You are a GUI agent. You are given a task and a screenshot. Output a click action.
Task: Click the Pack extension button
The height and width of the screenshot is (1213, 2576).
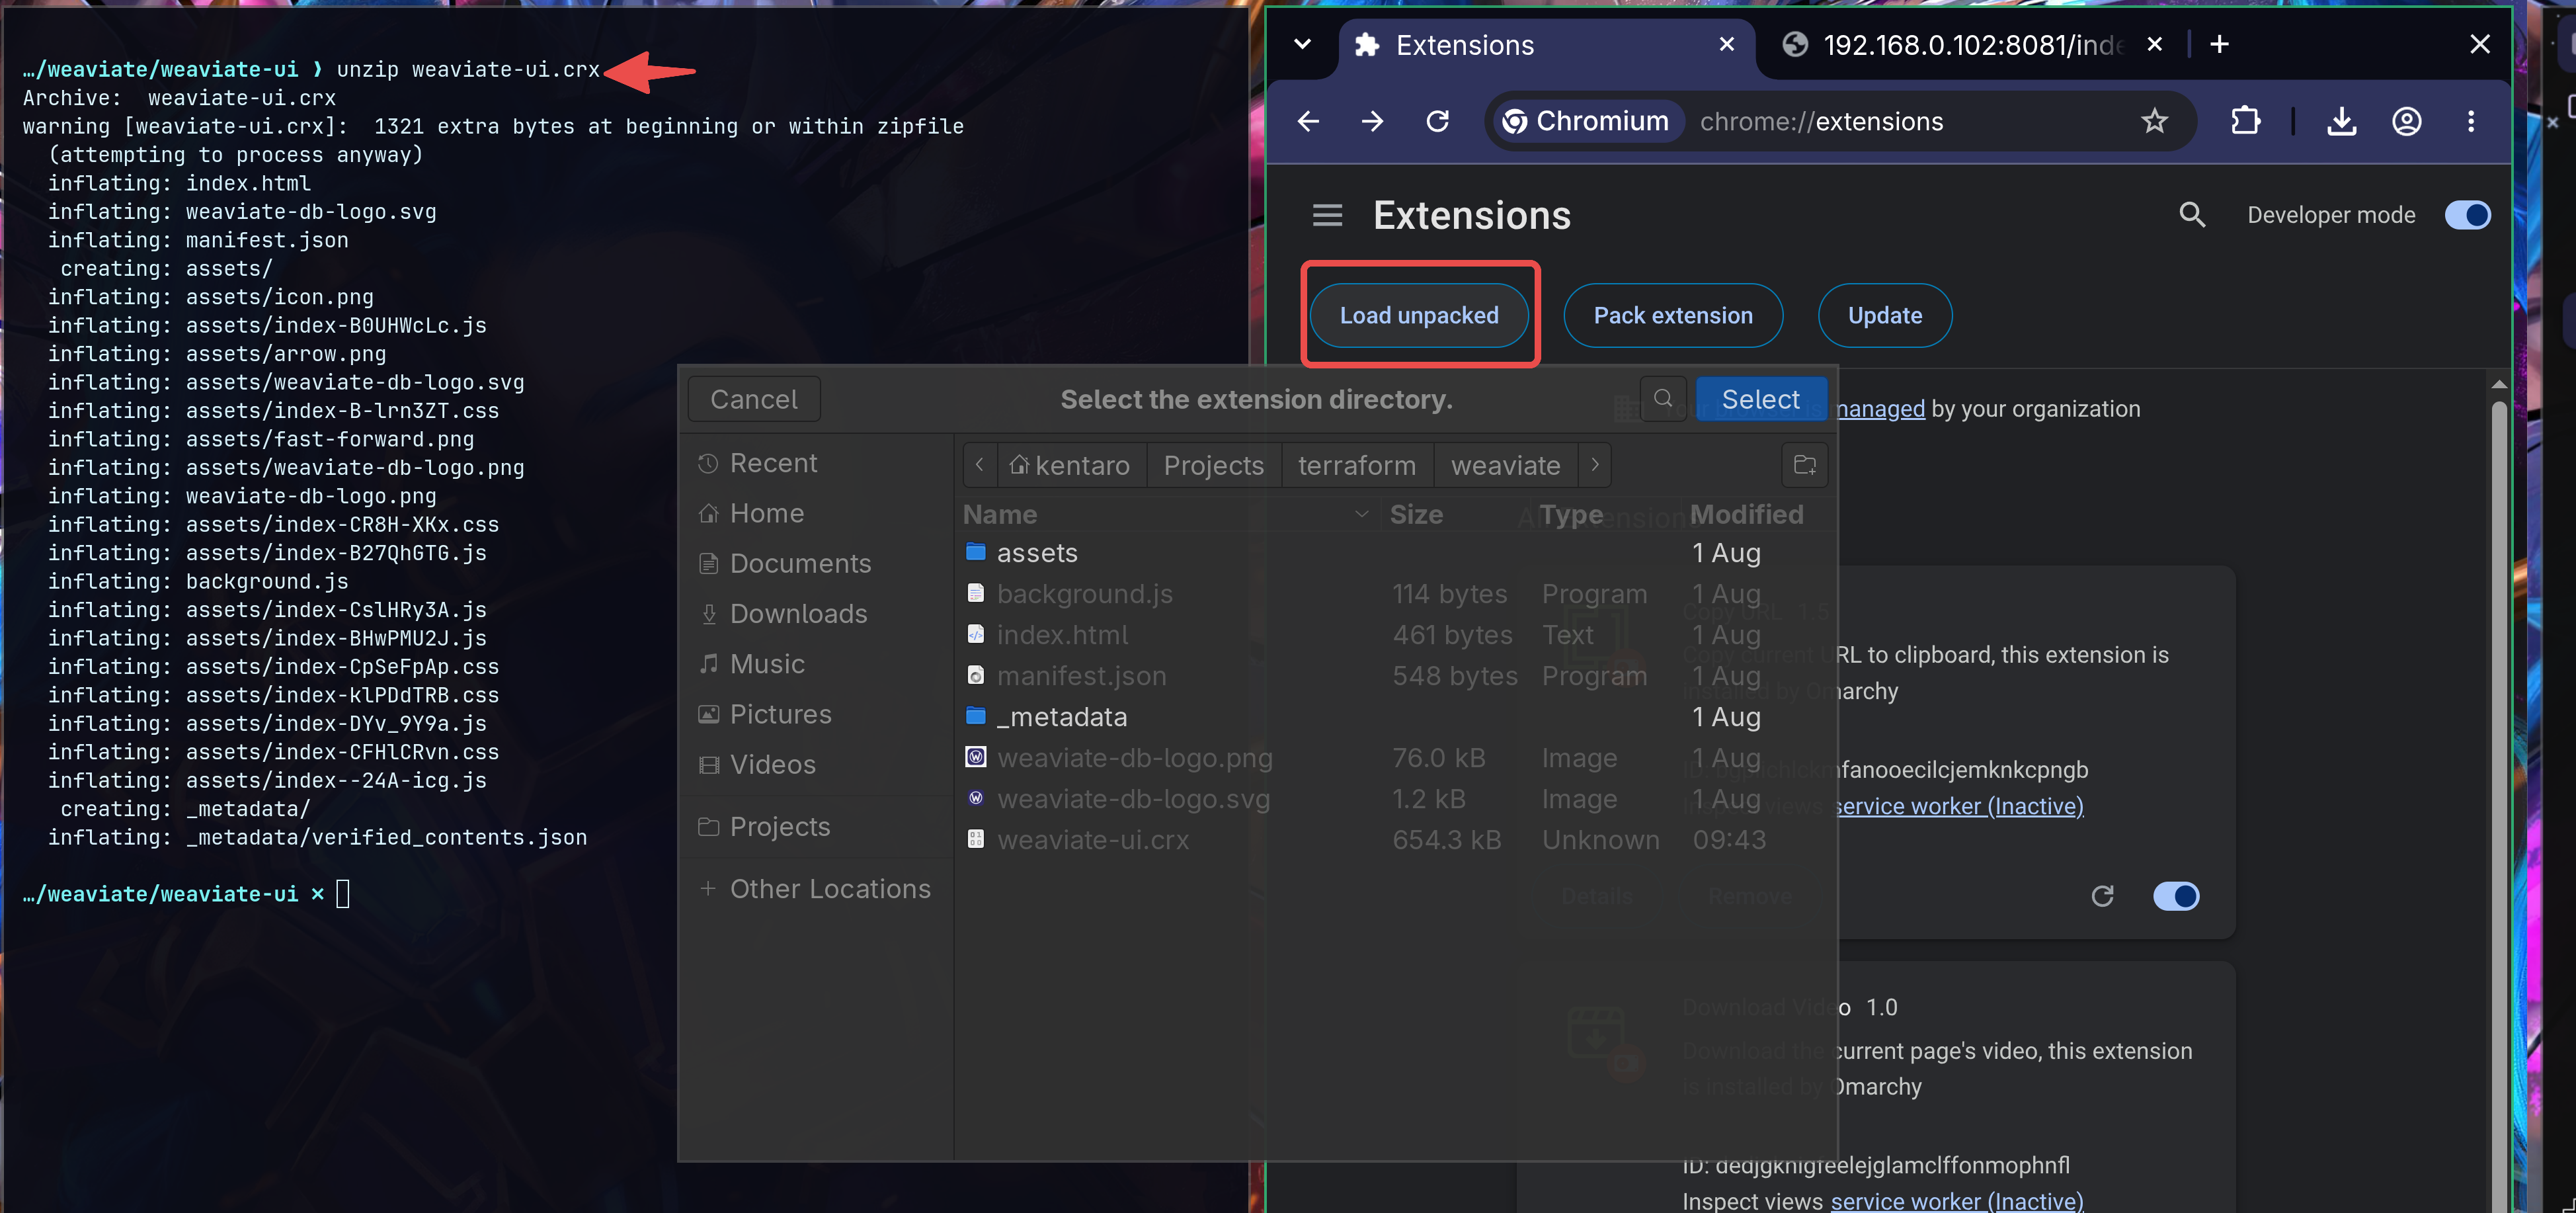pos(1673,316)
